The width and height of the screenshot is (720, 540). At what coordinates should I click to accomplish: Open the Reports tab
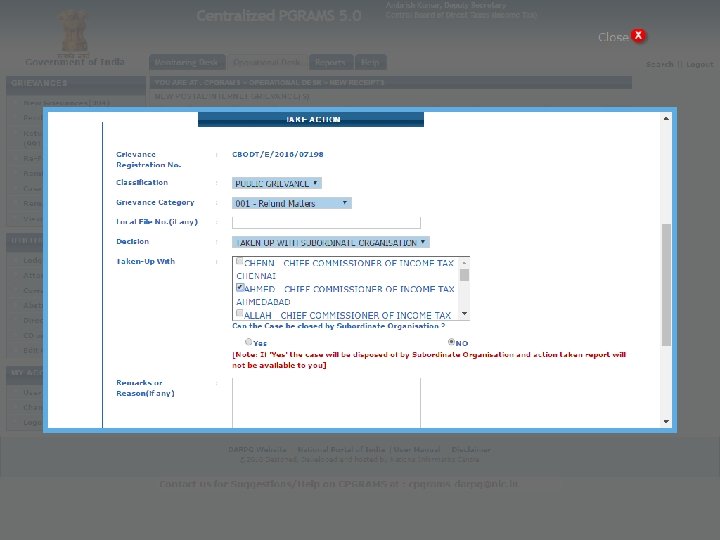click(331, 62)
